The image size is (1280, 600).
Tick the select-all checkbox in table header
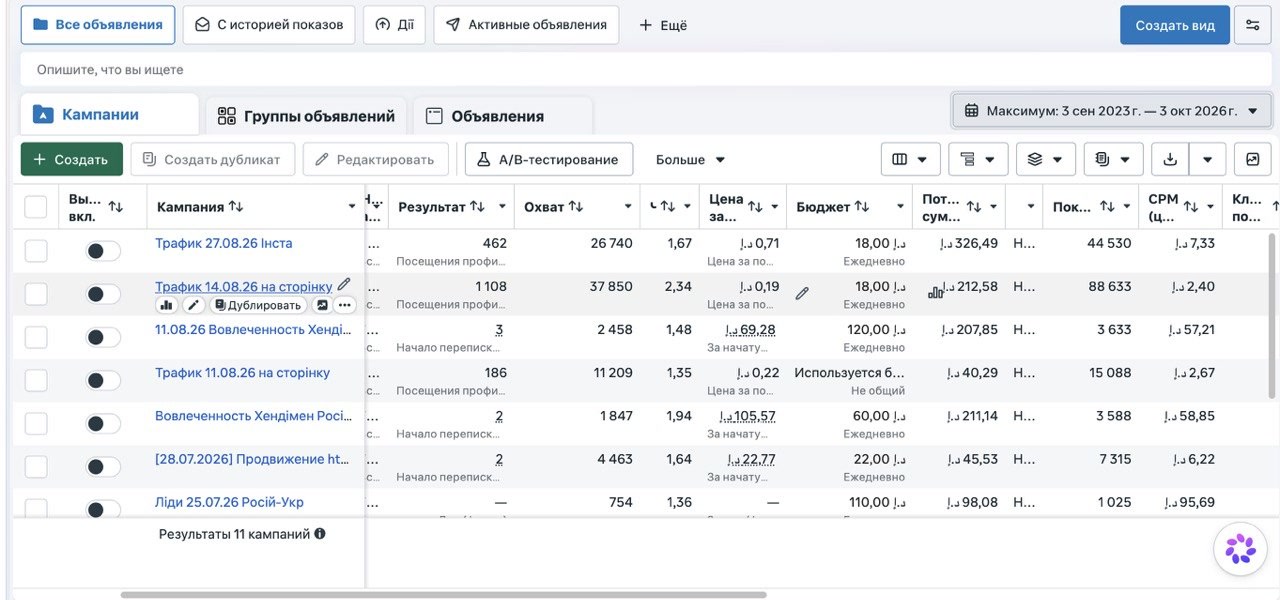(x=36, y=207)
